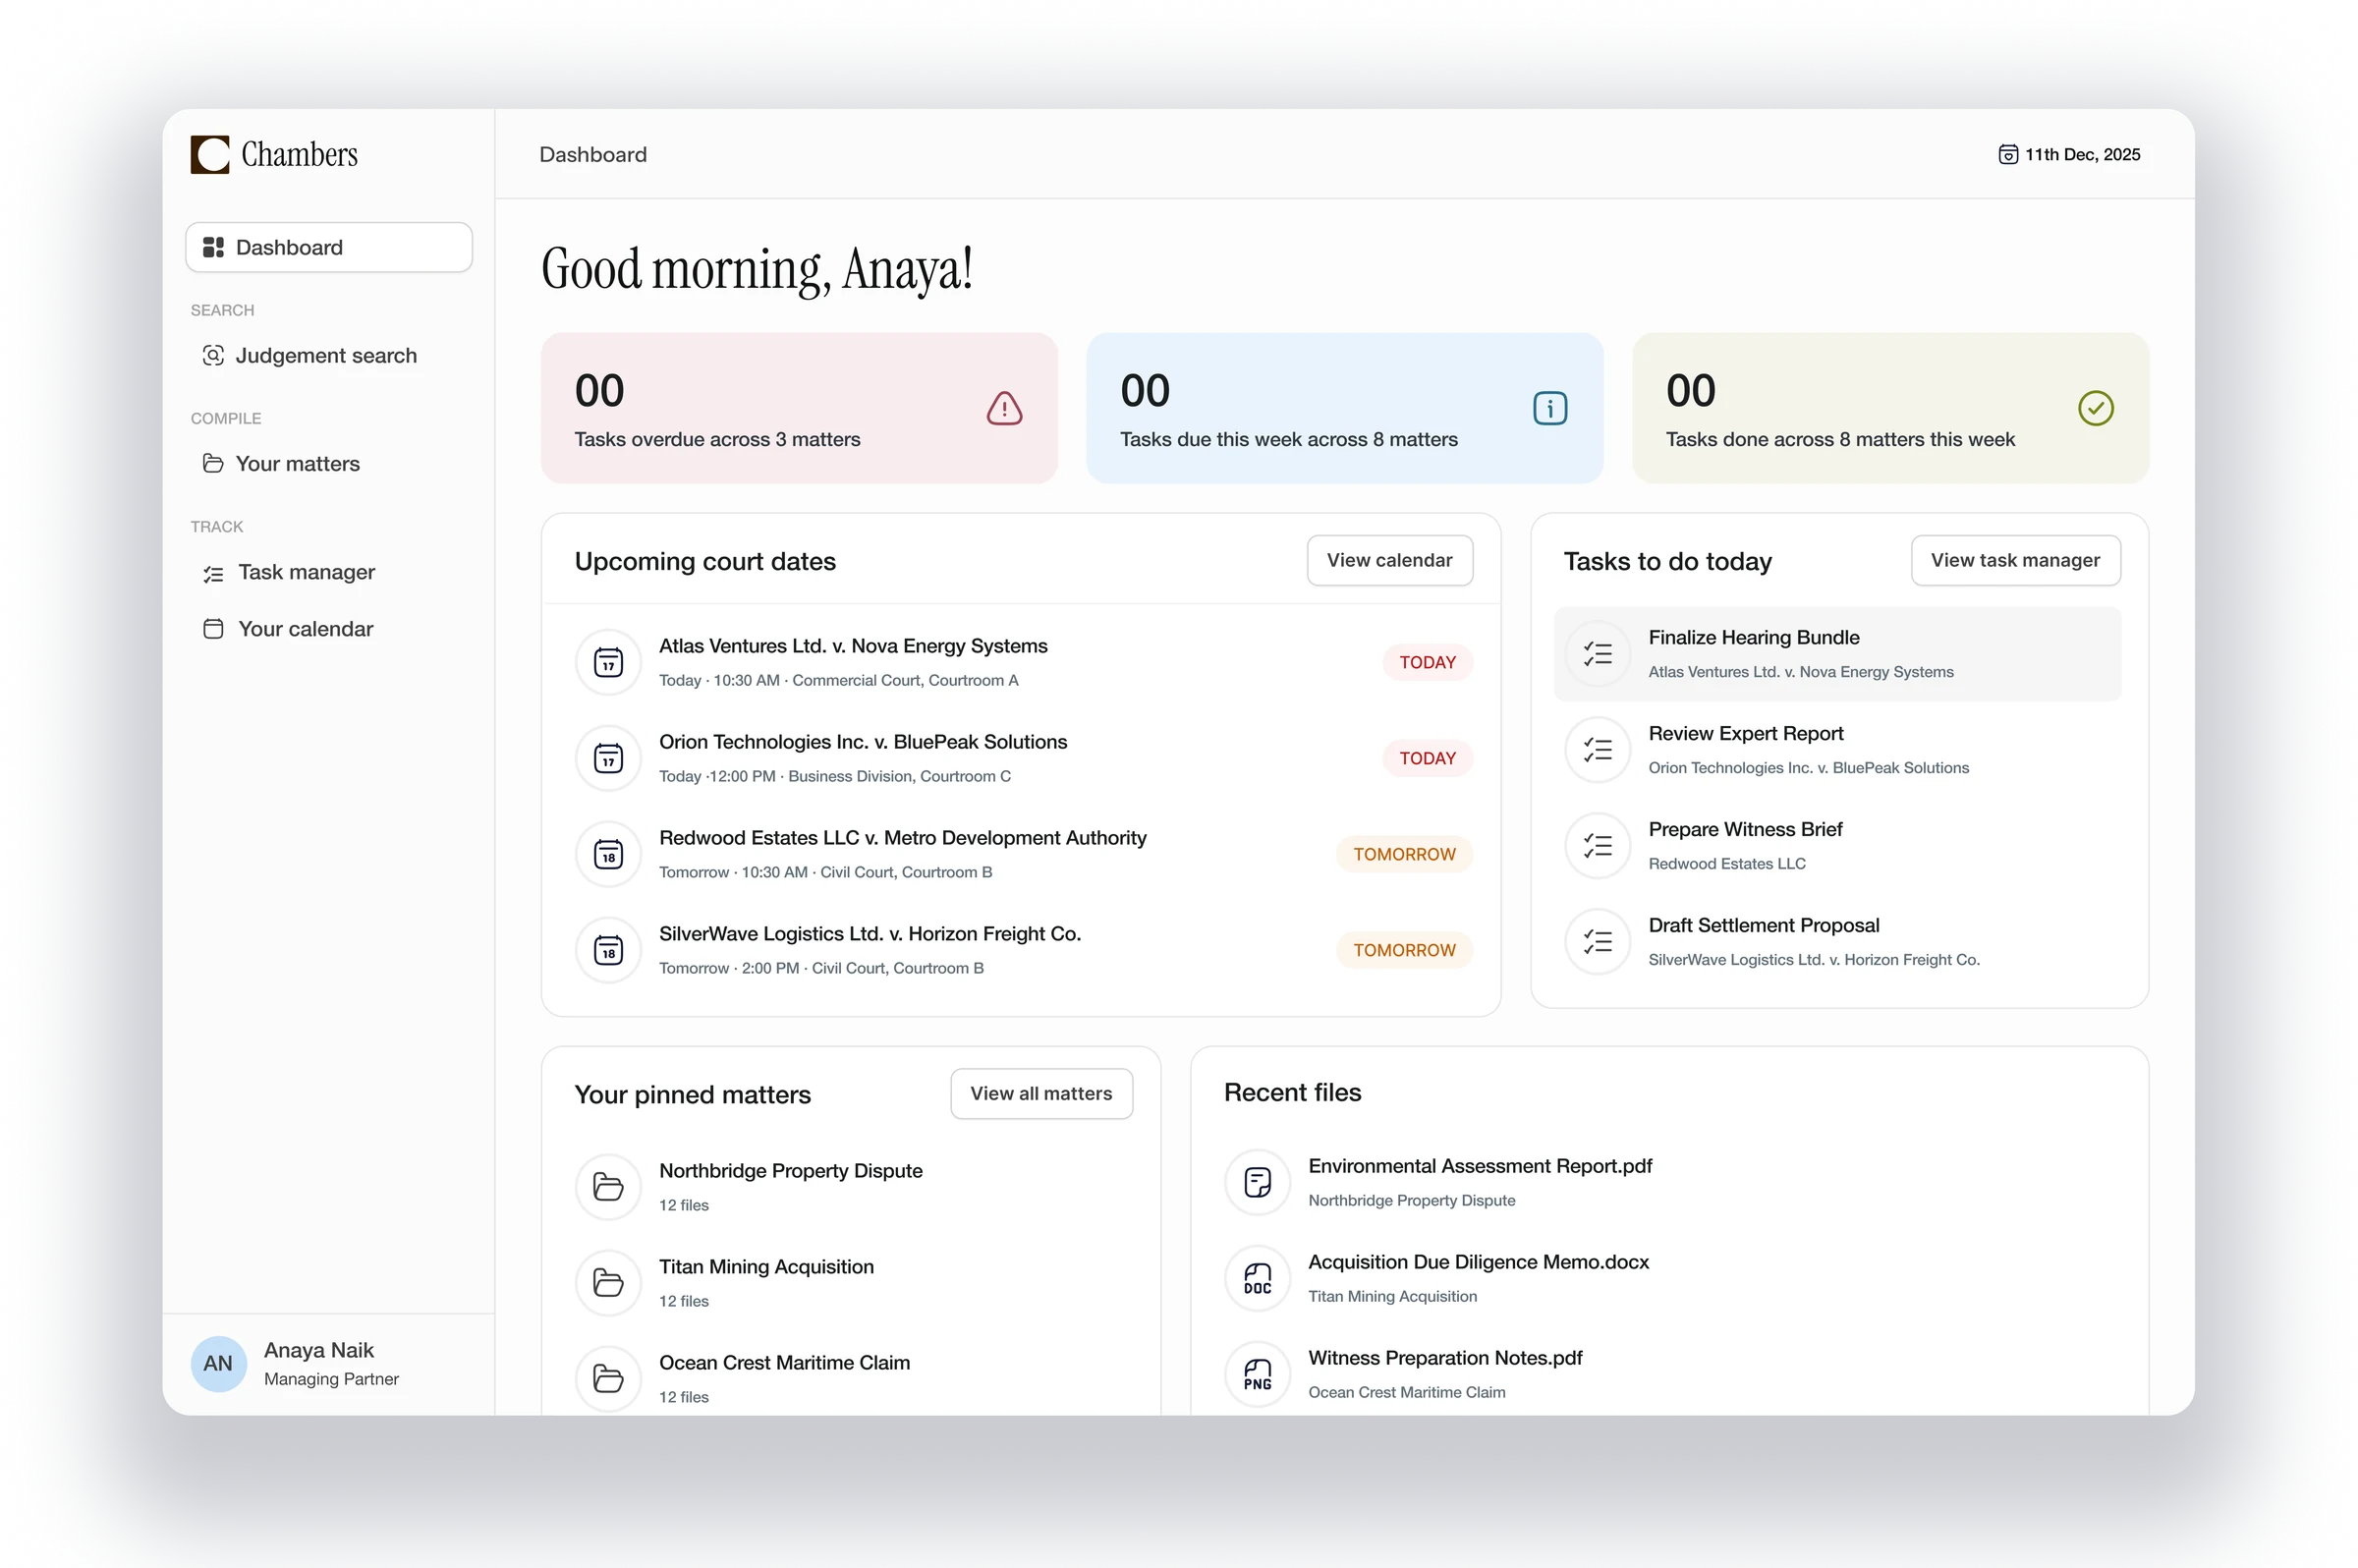This screenshot has height=1568, width=2358.
Task: Click folder icon for Titan Mining Acquisition
Action: tap(608, 1283)
